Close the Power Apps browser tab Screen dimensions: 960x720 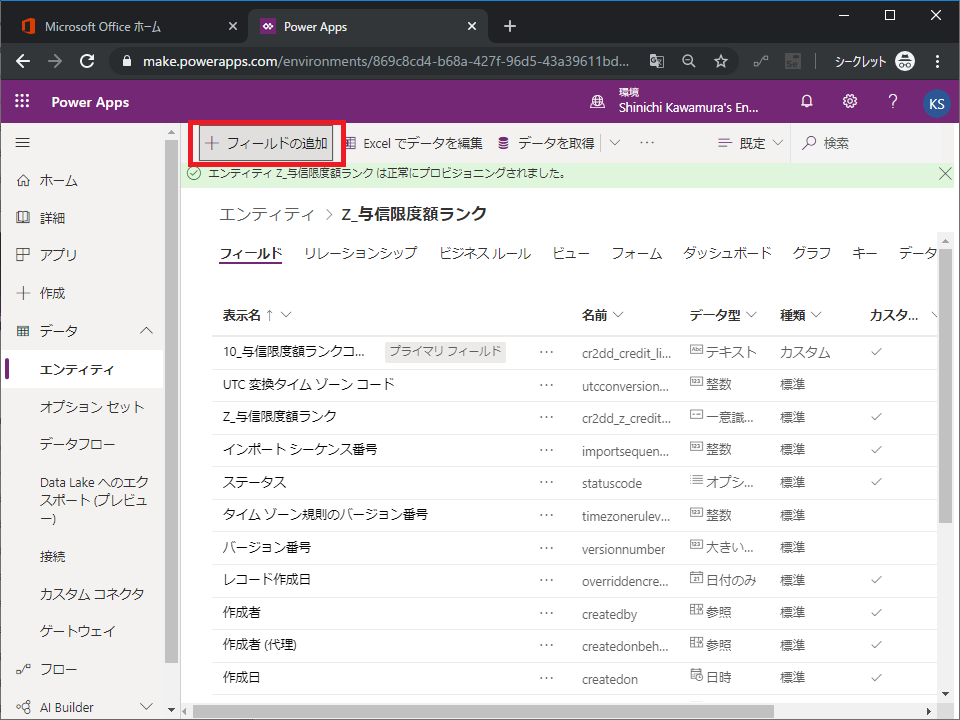pos(471,26)
